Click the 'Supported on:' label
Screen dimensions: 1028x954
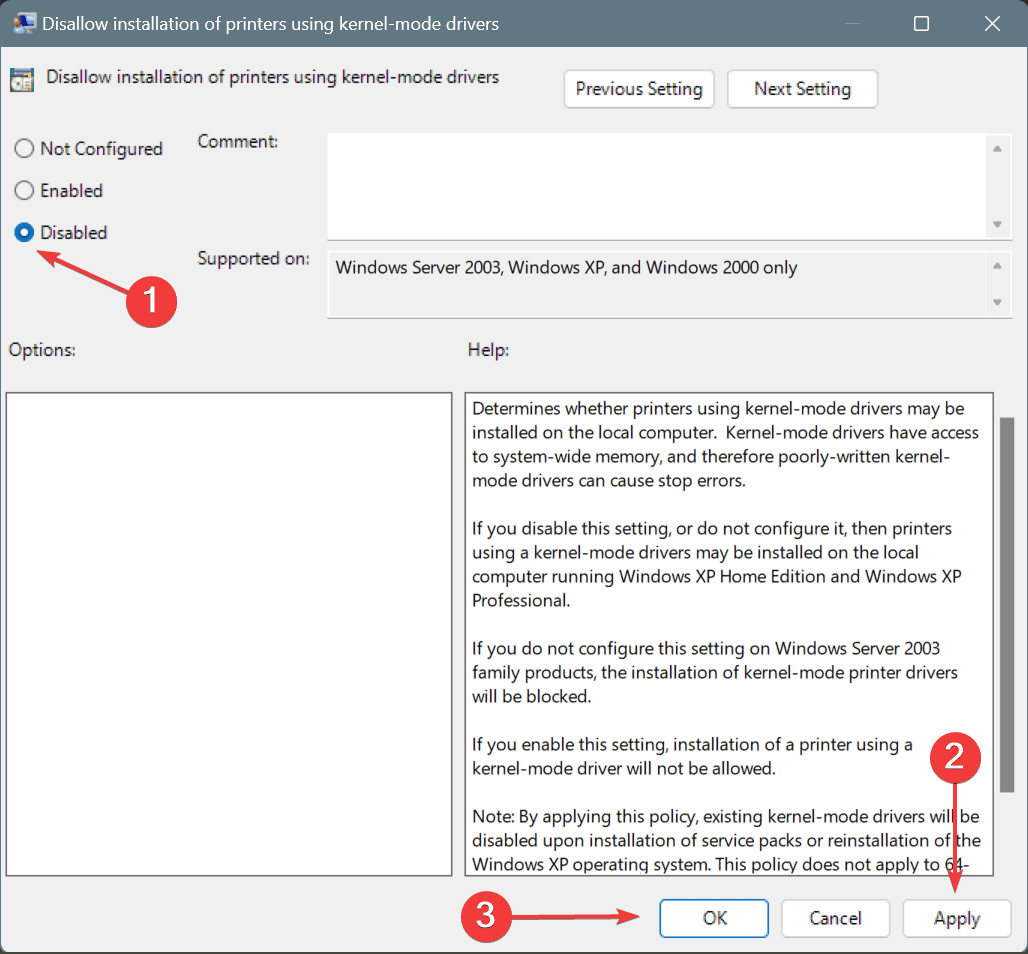[x=253, y=259]
